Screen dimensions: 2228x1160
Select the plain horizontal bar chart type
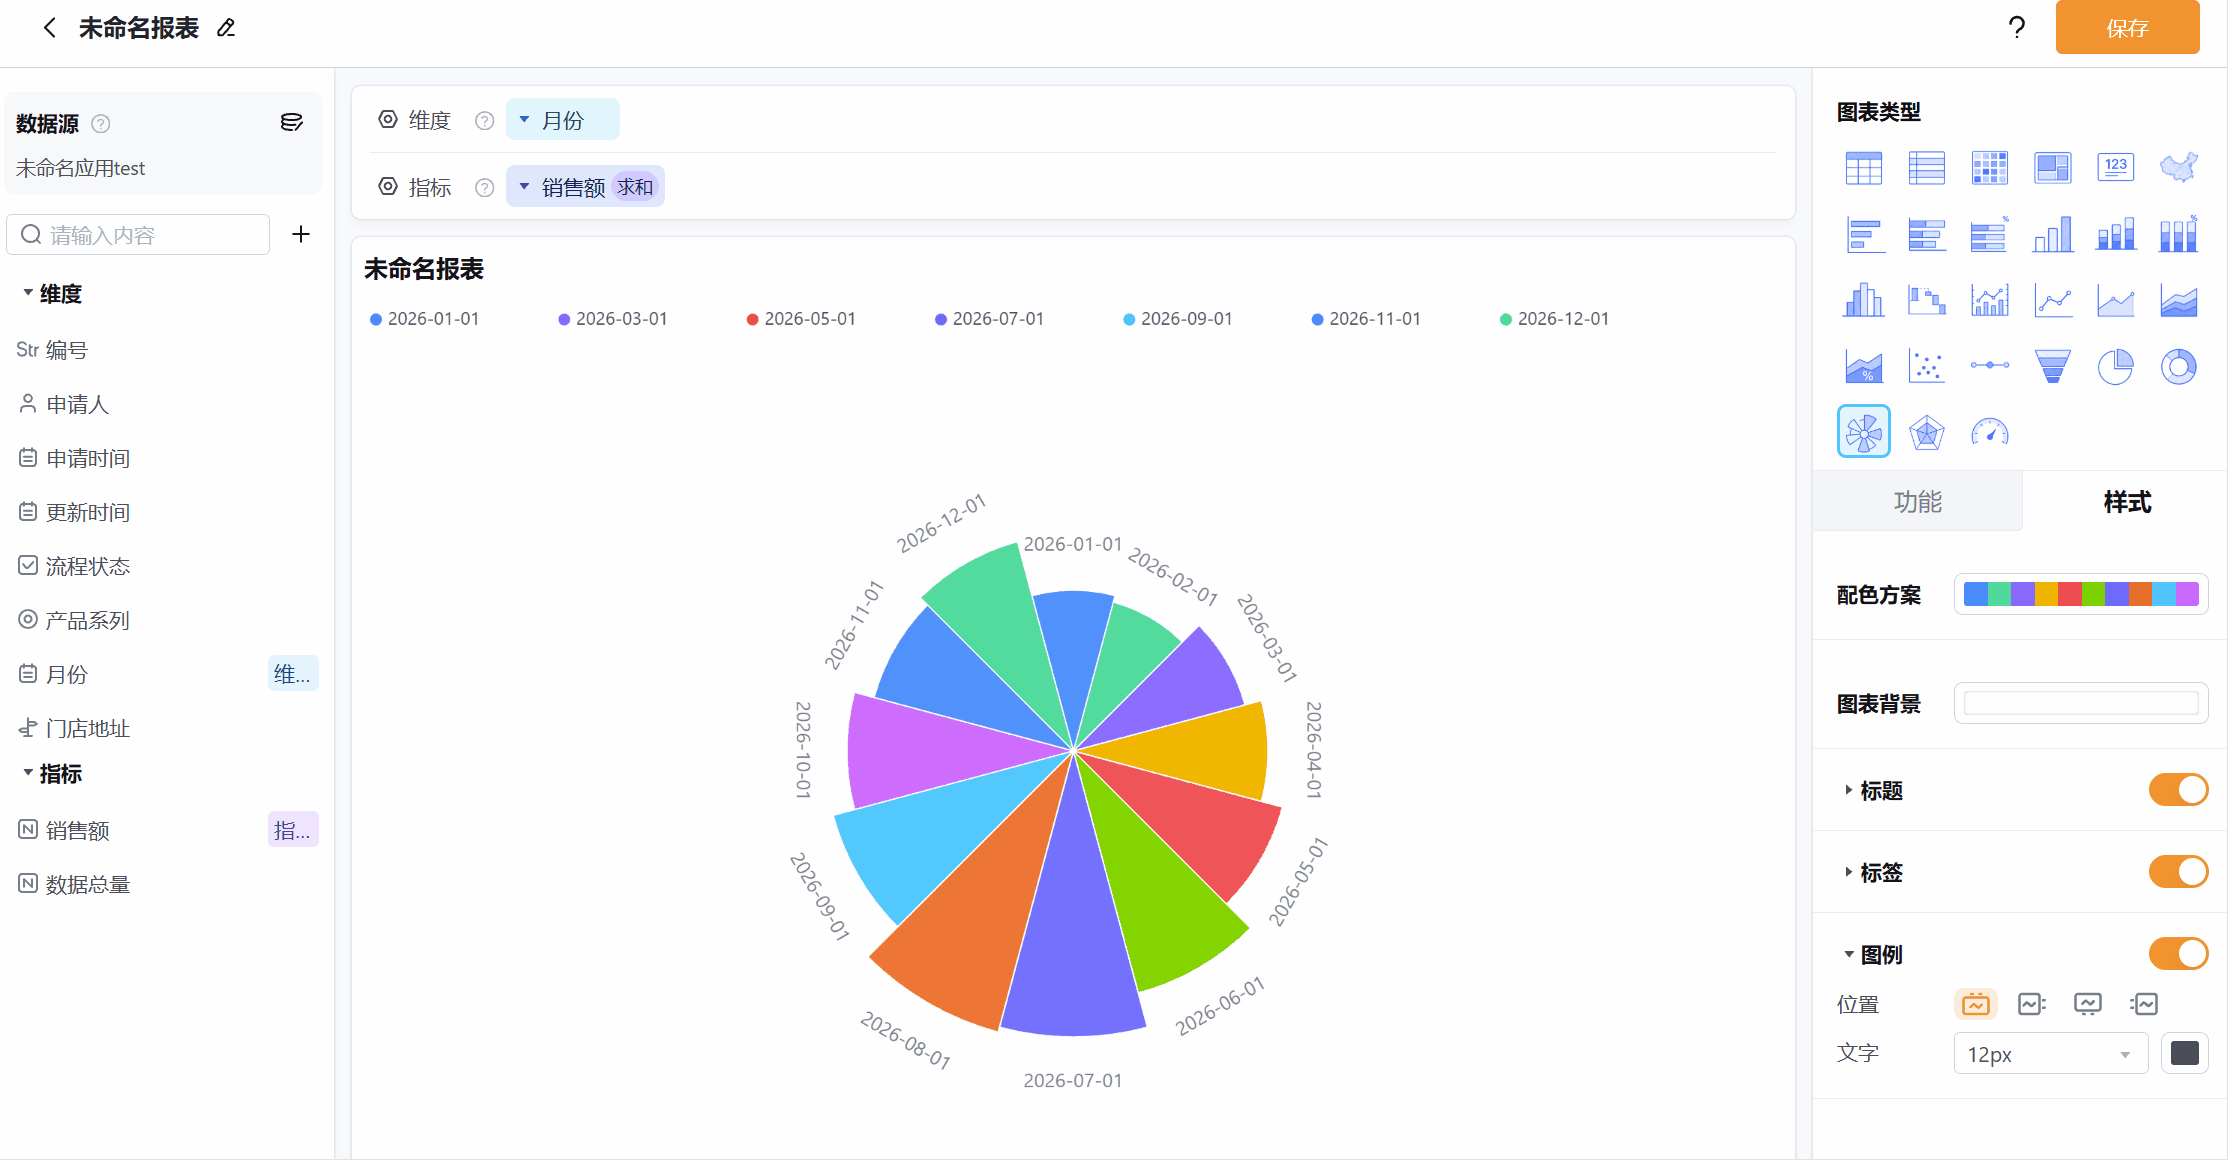click(x=1864, y=235)
